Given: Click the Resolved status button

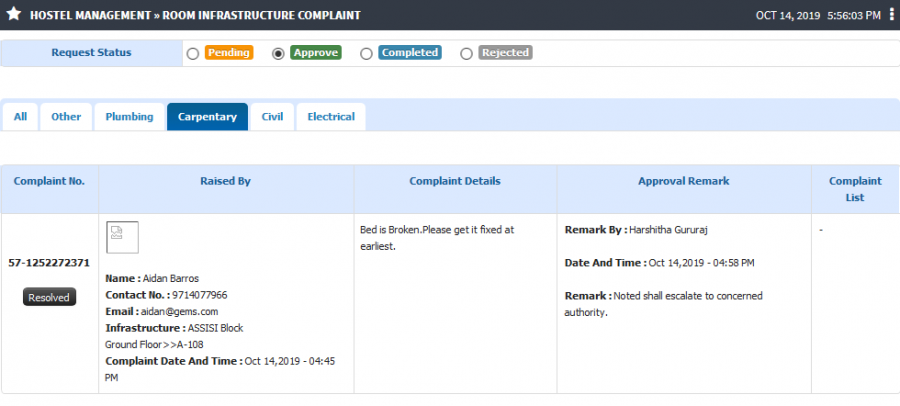Looking at the screenshot, I should point(49,297).
